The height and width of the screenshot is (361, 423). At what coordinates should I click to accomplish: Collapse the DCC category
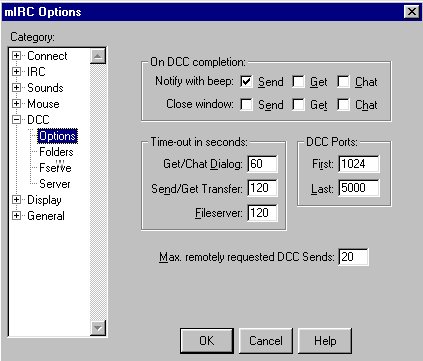tap(16, 120)
